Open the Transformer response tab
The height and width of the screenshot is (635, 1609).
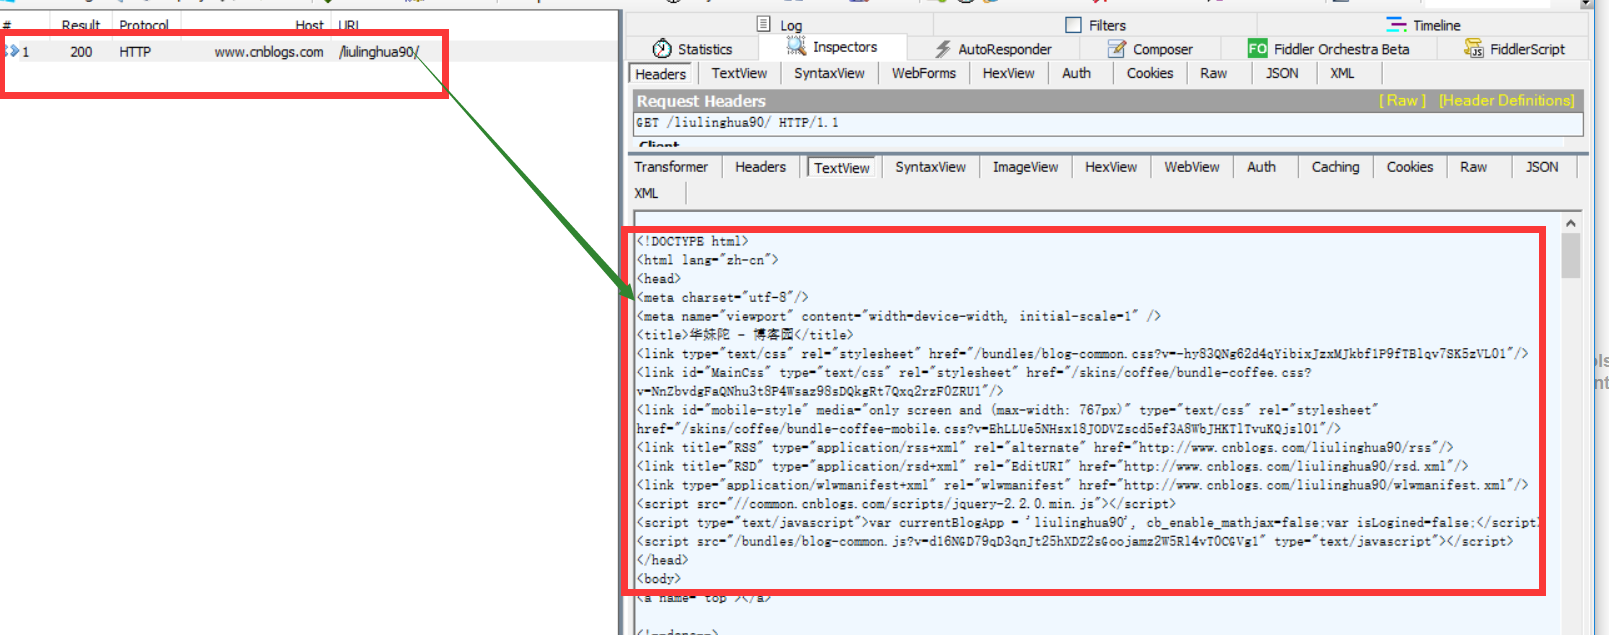(x=671, y=167)
